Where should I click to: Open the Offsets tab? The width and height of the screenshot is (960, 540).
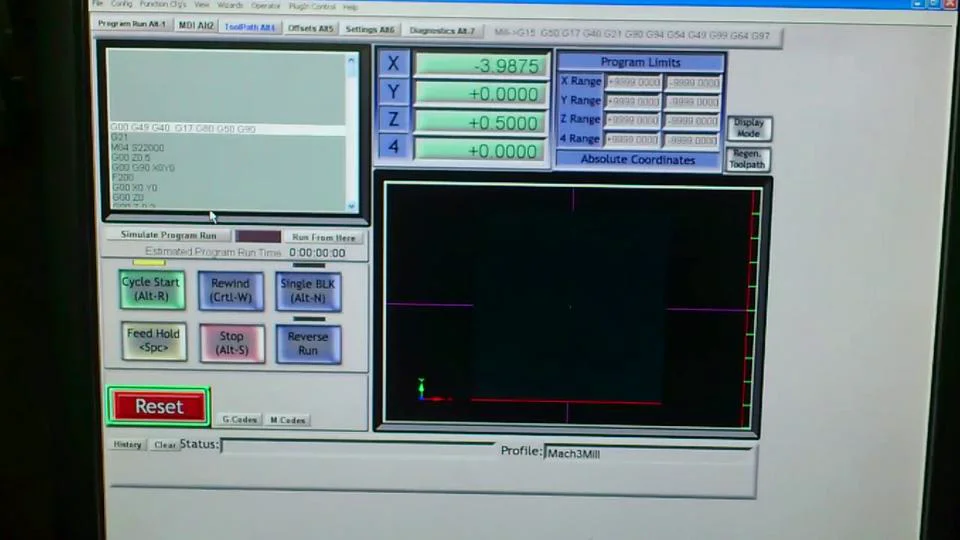310,28
